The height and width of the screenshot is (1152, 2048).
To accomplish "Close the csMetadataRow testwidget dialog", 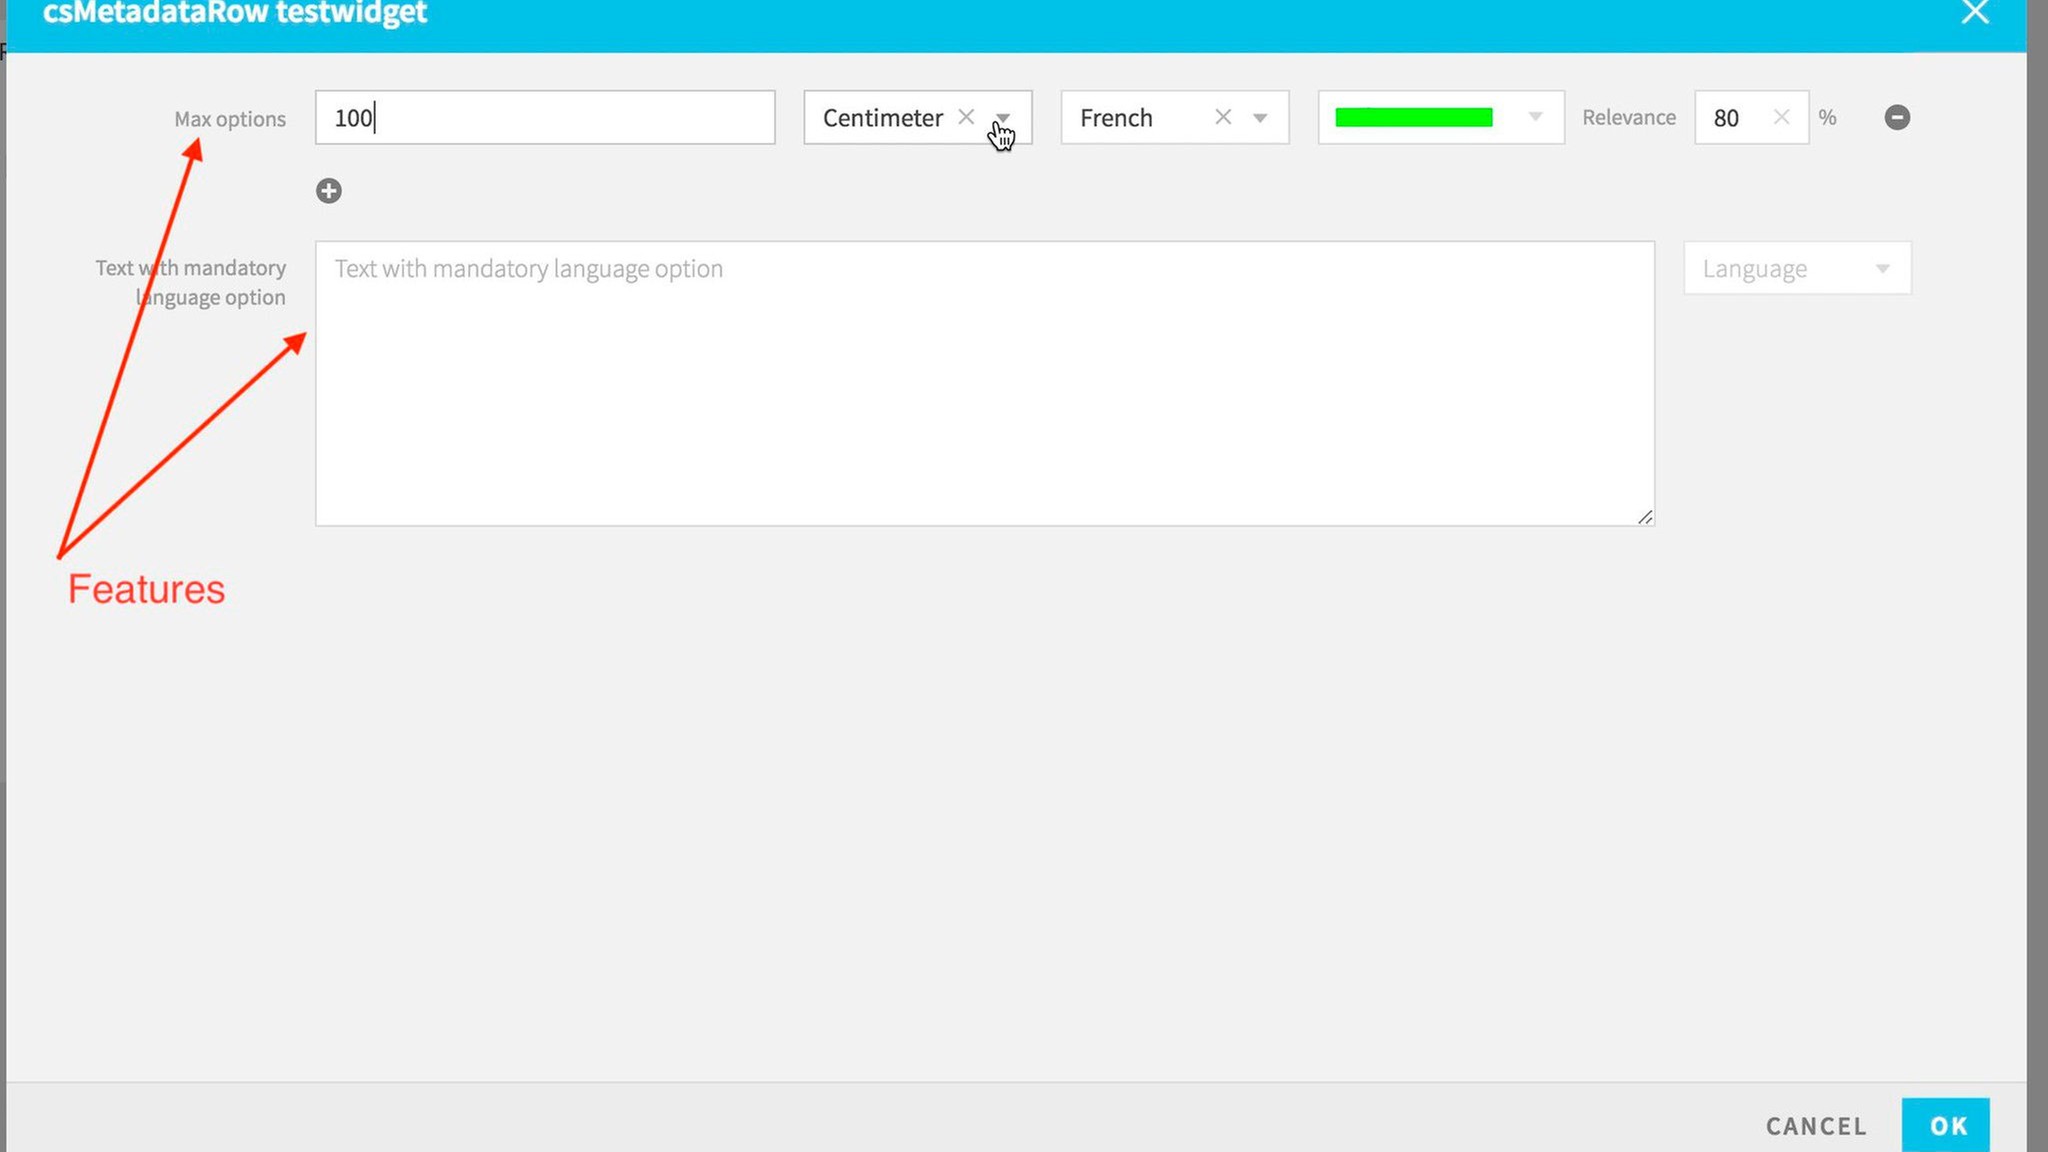I will tap(1975, 13).
